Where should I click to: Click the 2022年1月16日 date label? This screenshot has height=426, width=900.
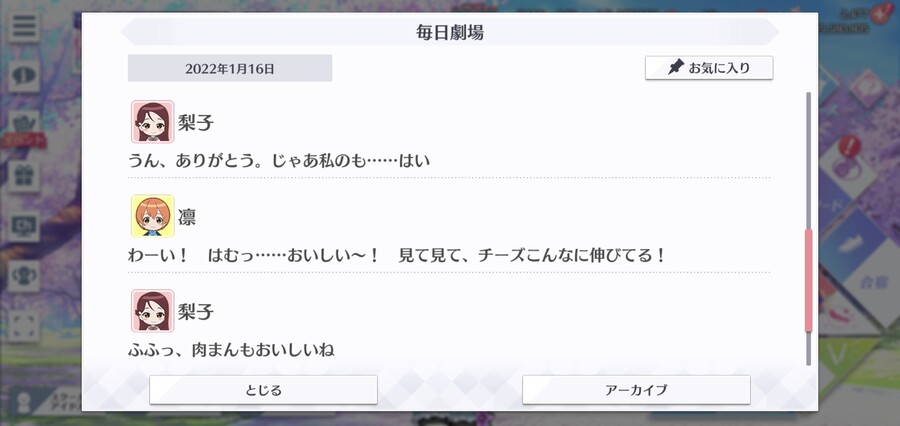pos(230,68)
